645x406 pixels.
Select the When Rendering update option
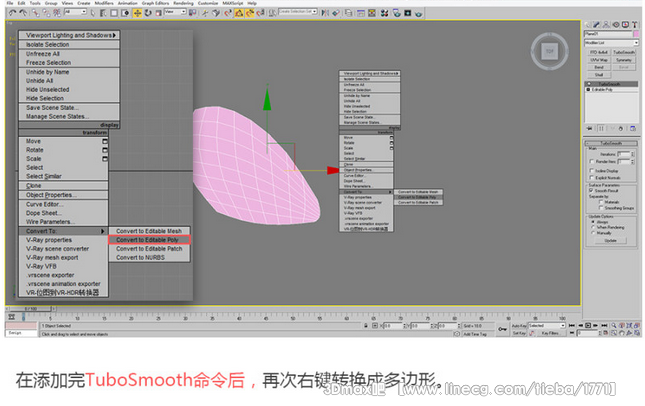point(593,227)
